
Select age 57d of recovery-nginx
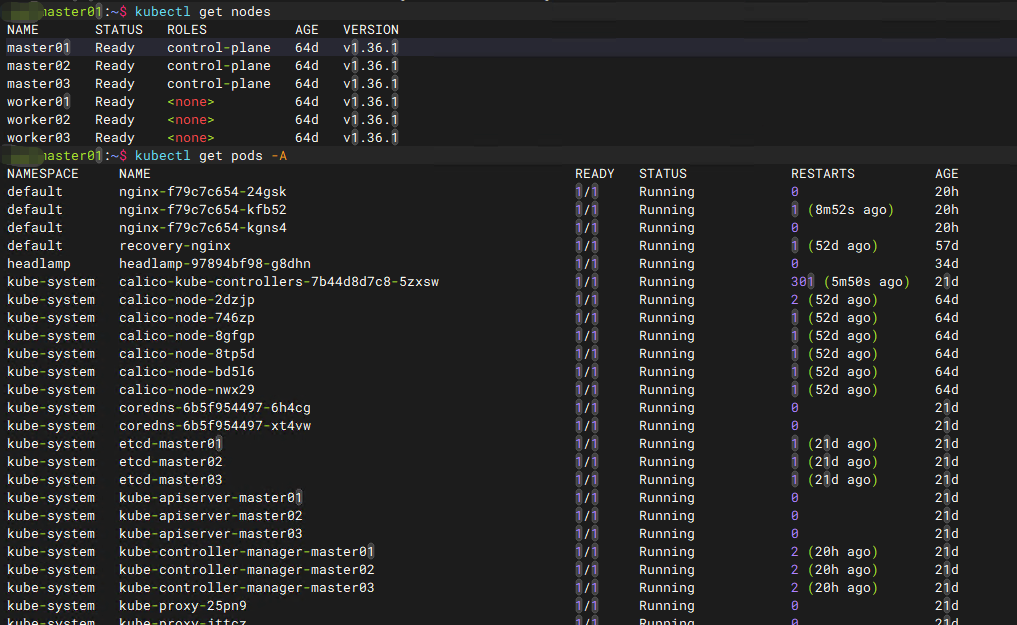[x=946, y=246]
